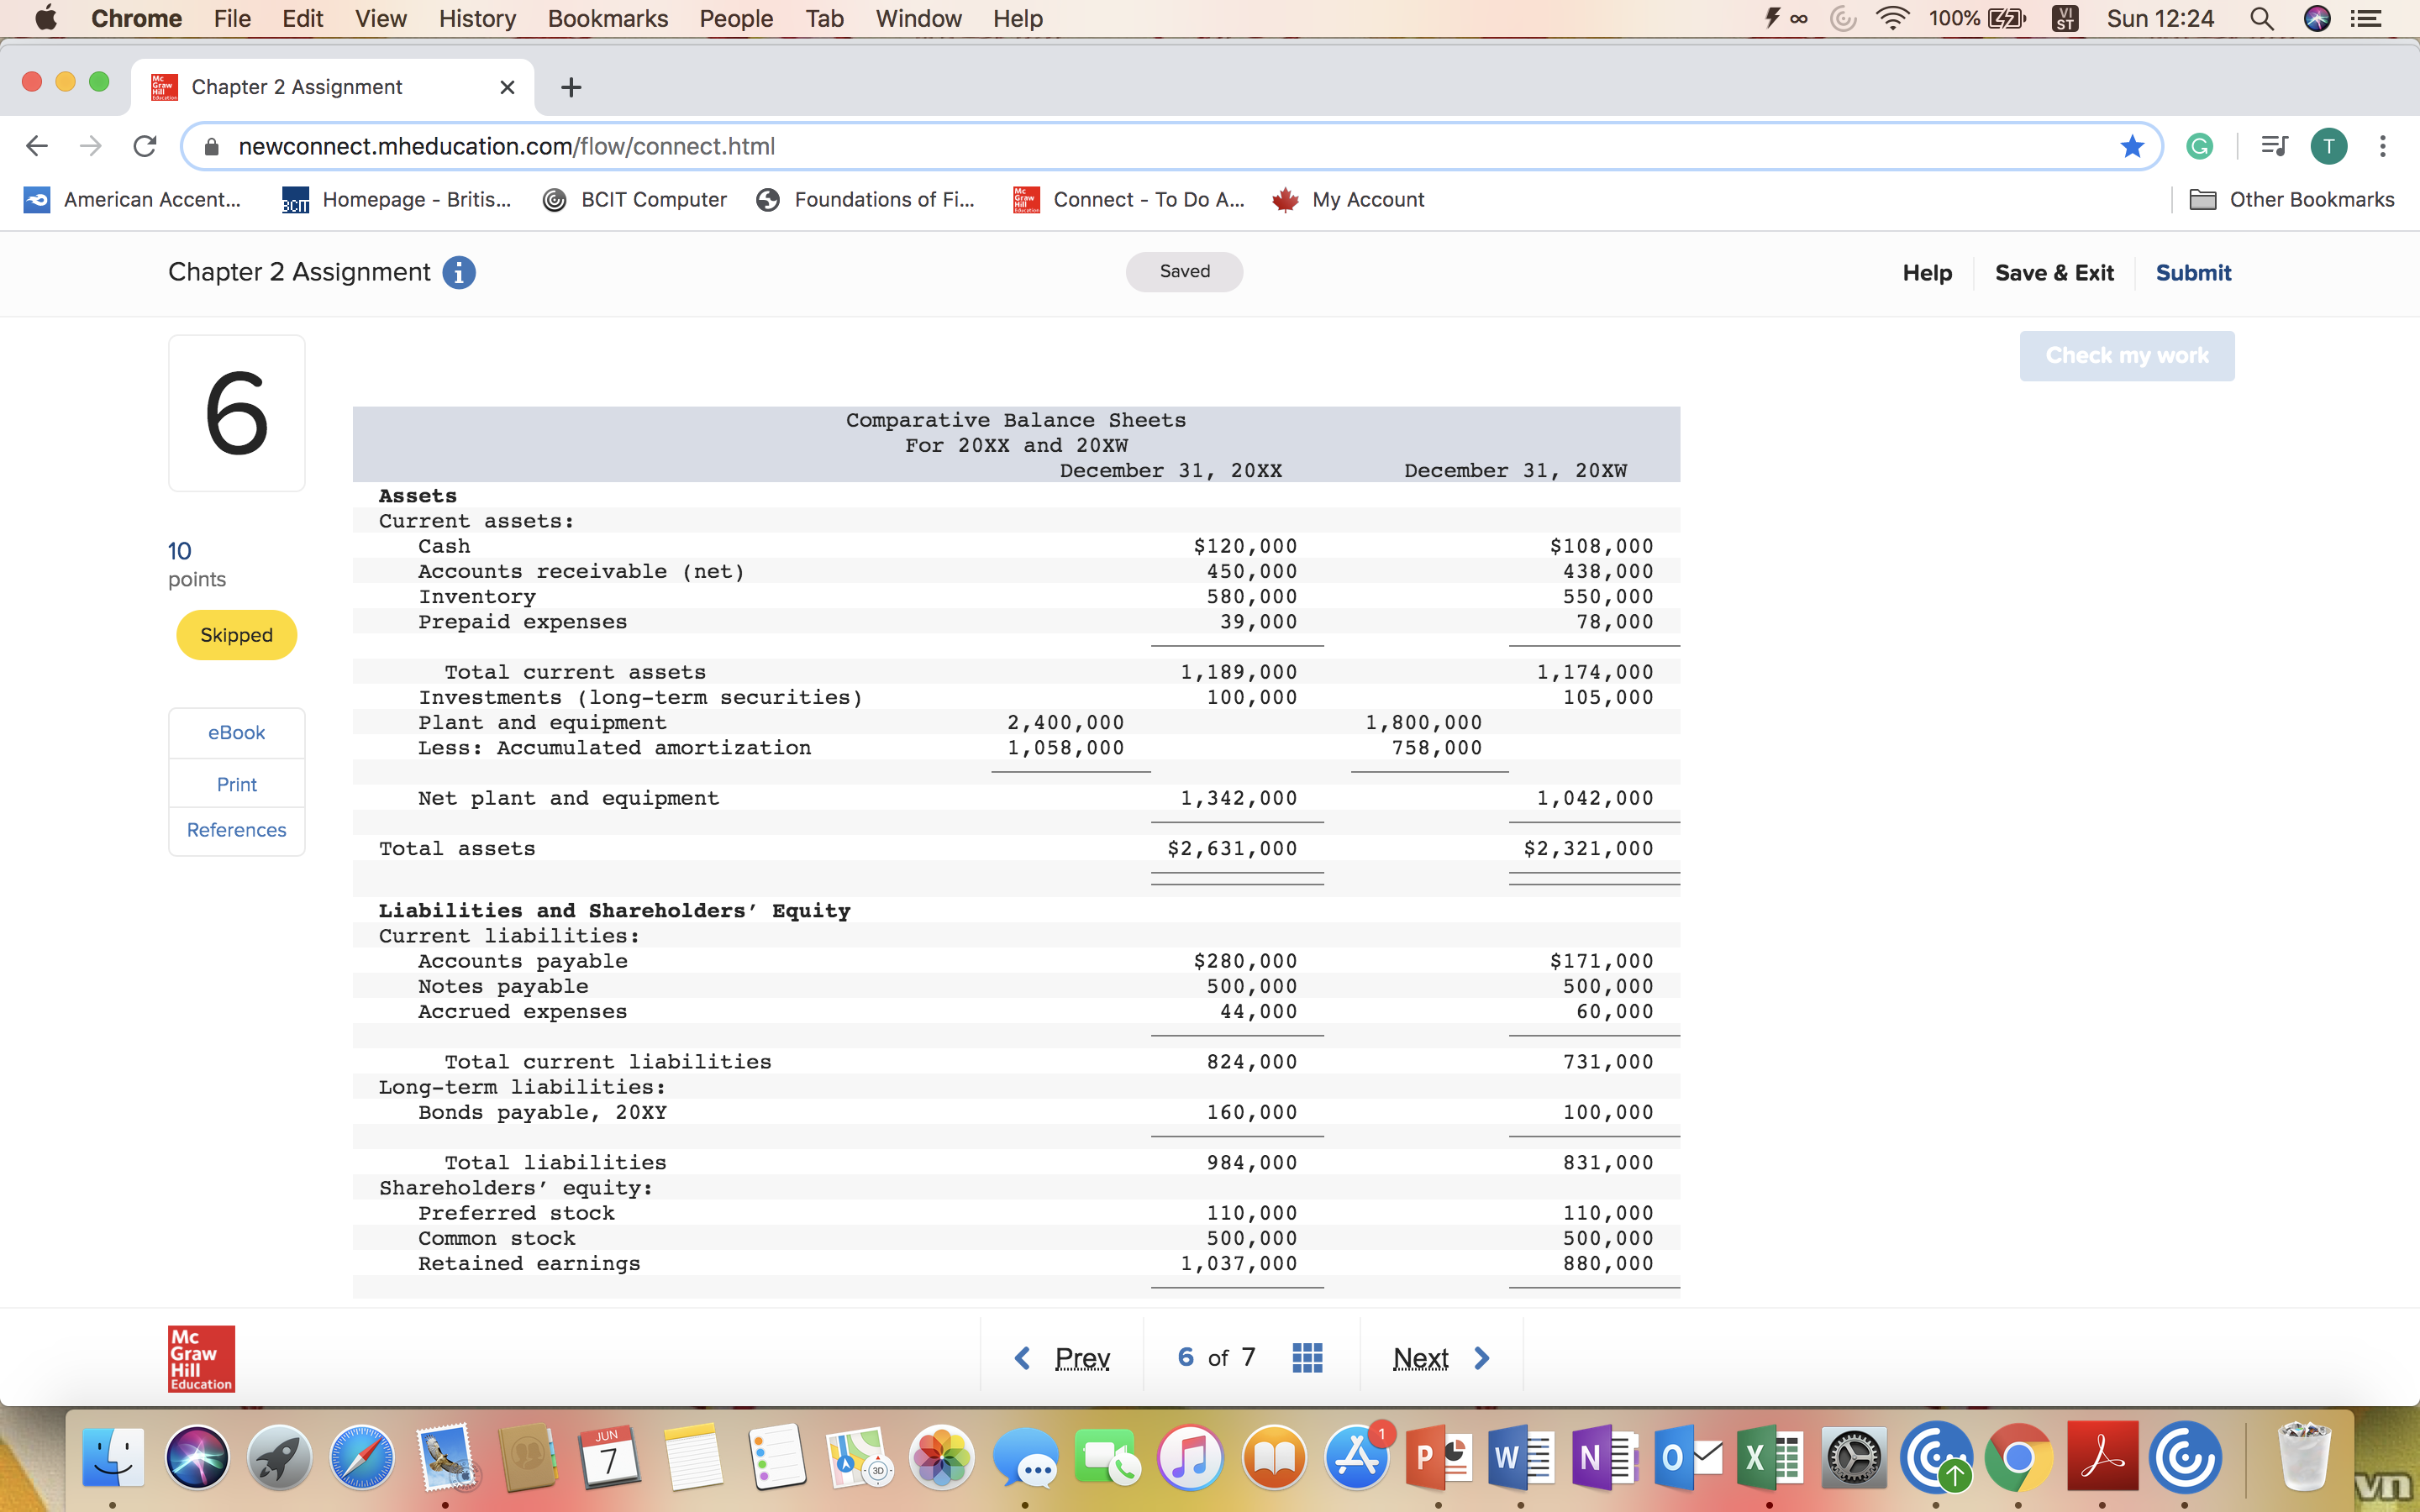Open the eBook link

pos(236,732)
